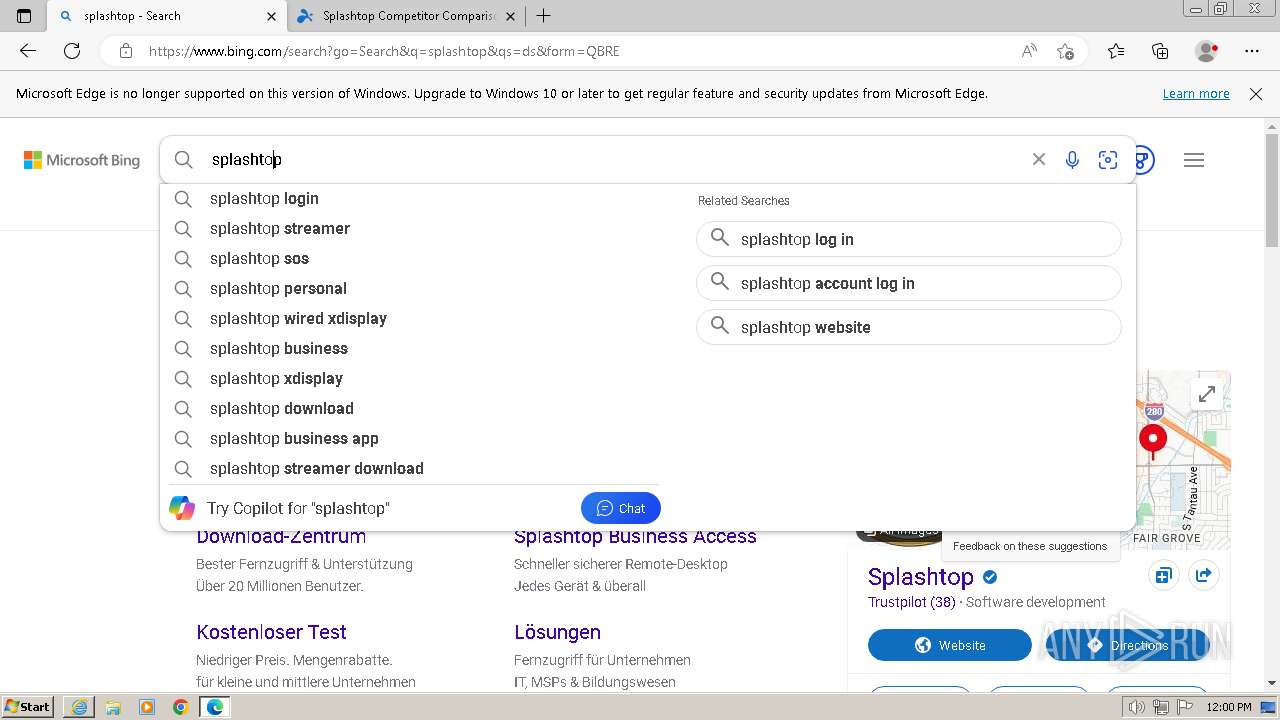1280x720 pixels.
Task: Go to the Microsoft Bing logo home
Action: [82, 160]
